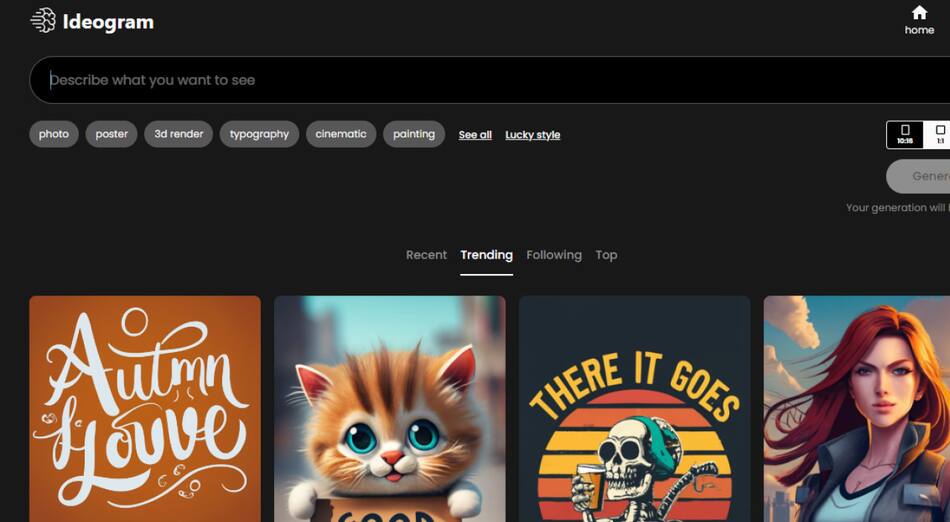Toggle the photo style tag
Viewport: 950px width, 522px height.
coord(54,134)
